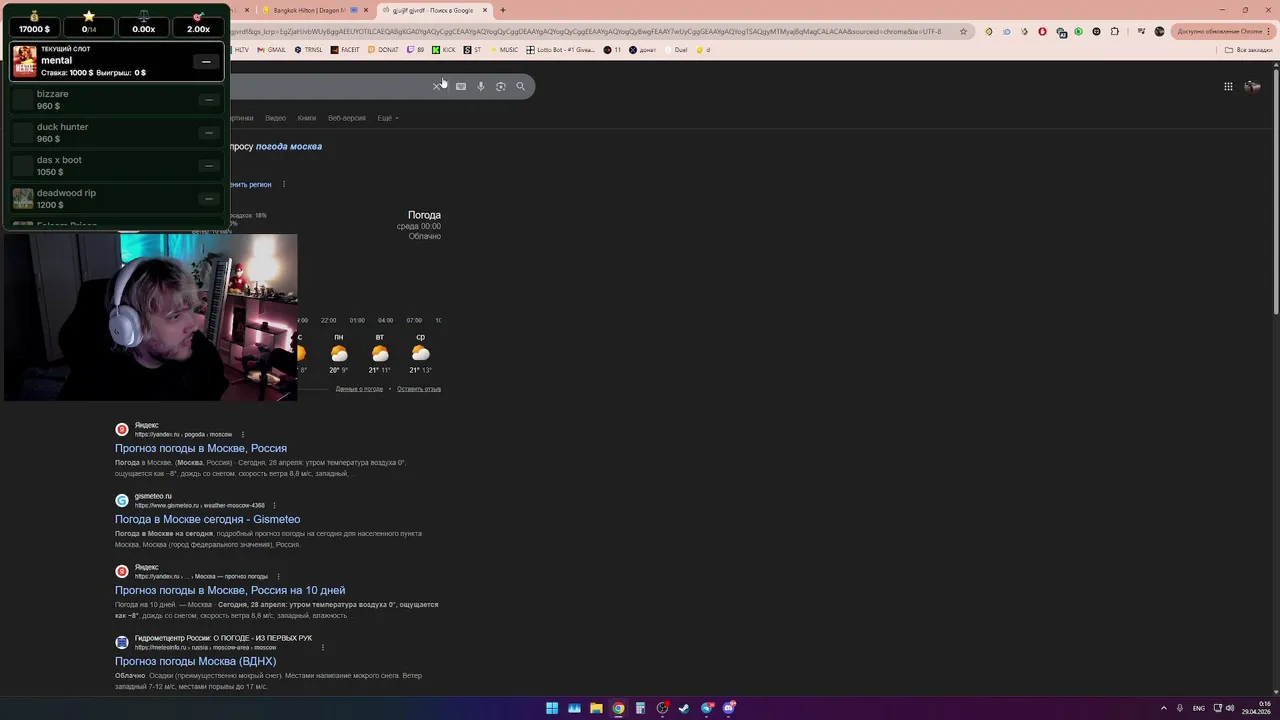Open the ST bookmark

[x=473, y=49]
